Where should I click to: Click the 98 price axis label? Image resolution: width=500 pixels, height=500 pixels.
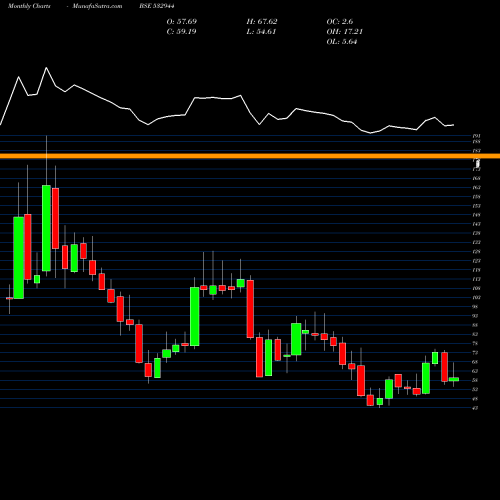click(x=475, y=307)
